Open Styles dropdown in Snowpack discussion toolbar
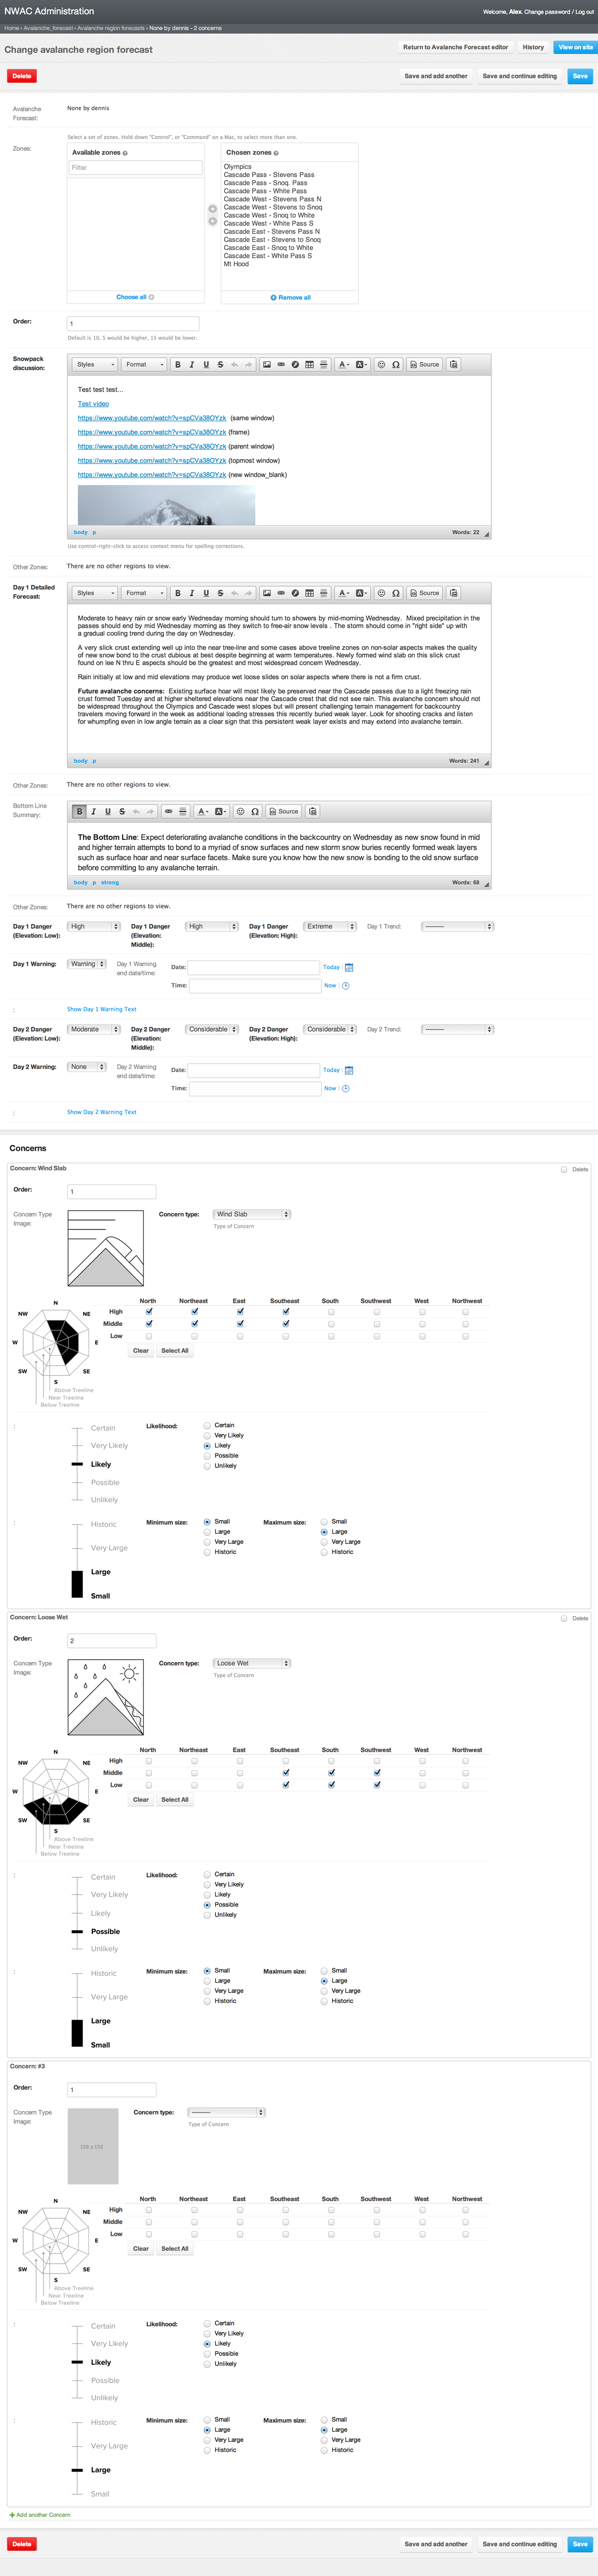 (95, 364)
